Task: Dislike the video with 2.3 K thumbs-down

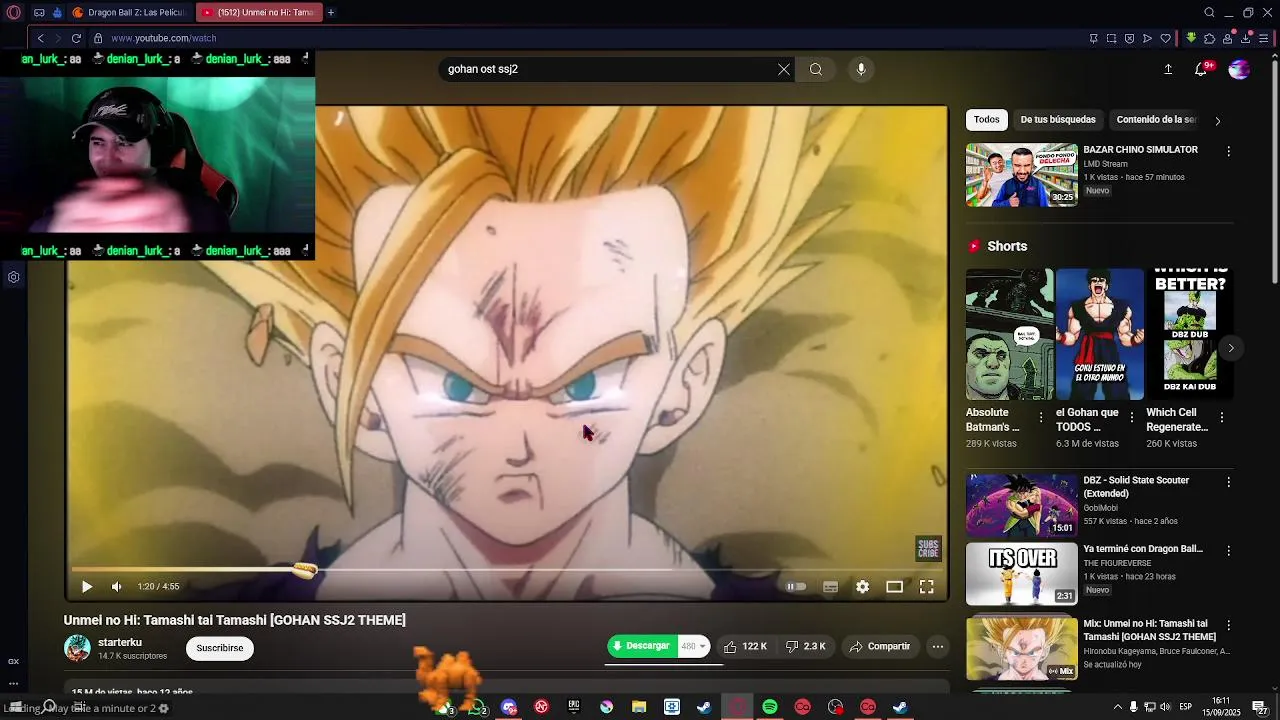Action: coord(806,647)
